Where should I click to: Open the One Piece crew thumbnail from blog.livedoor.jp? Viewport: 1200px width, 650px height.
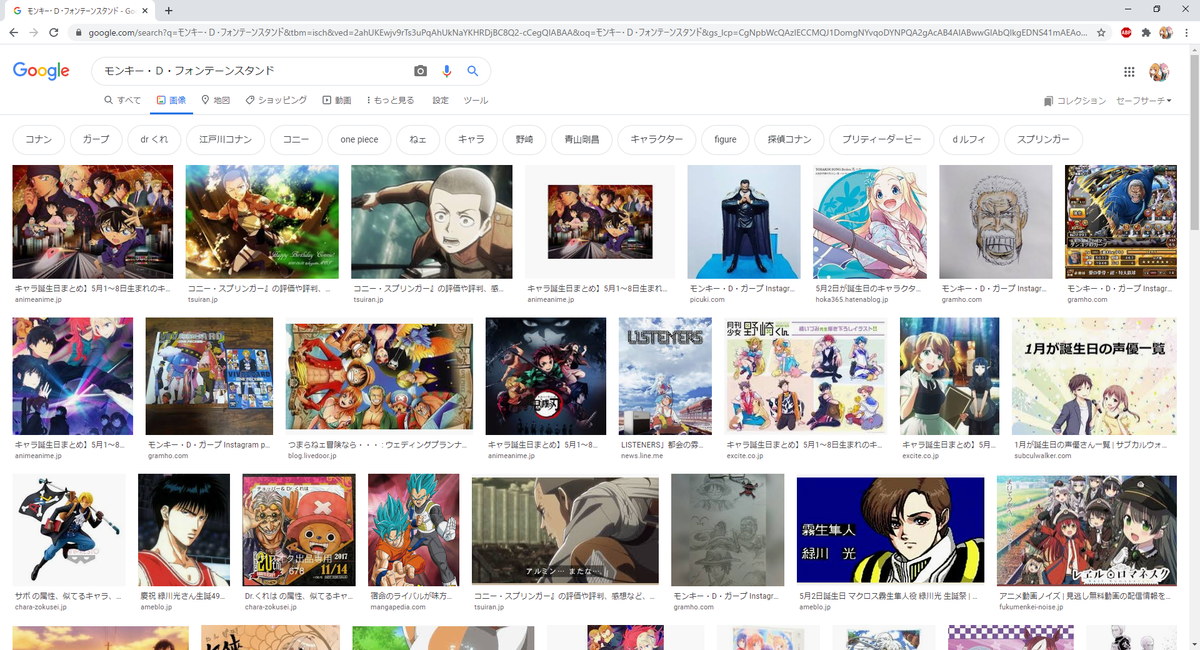[379, 376]
